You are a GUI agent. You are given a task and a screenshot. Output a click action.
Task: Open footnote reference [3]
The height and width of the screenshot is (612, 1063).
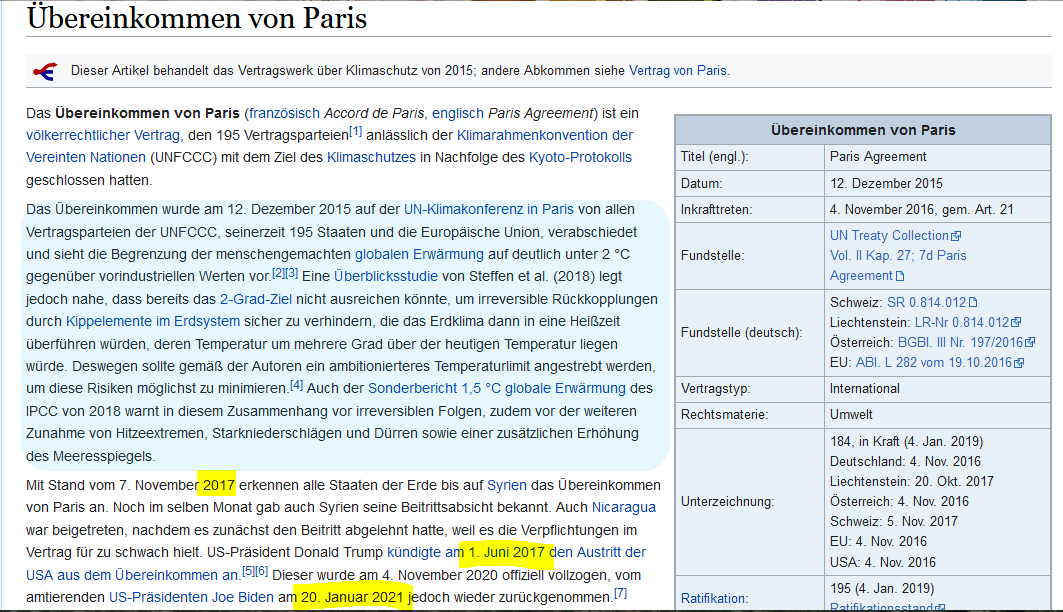[292, 273]
